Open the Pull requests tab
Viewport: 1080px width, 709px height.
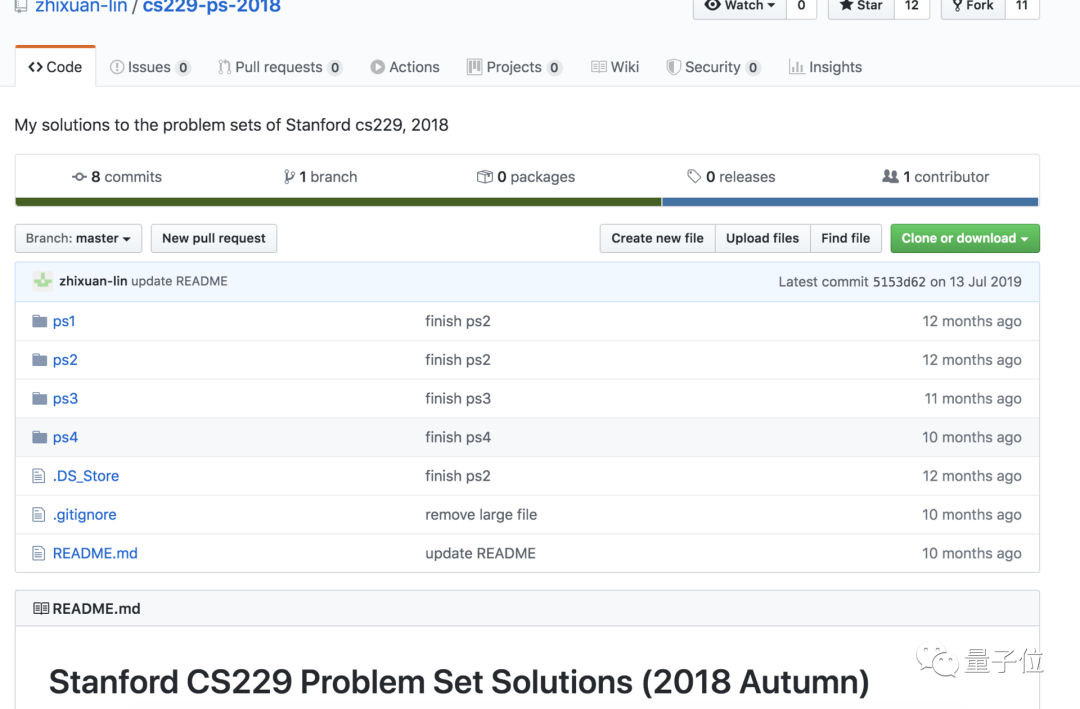click(x=279, y=67)
